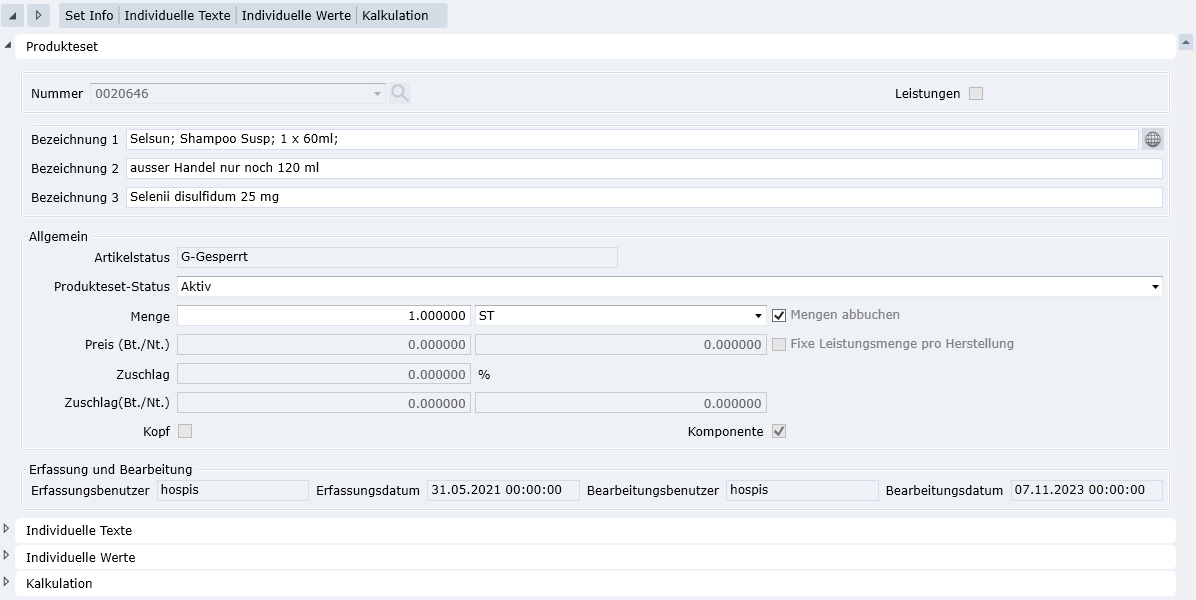
Task: Collapse the Produkteset section
Action: tap(9, 46)
